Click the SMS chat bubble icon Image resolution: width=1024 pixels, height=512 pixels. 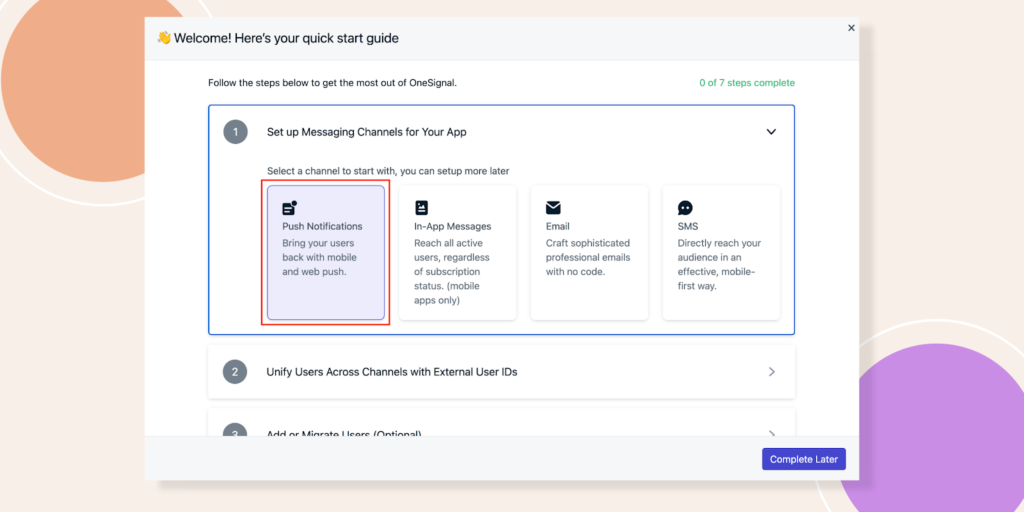(685, 208)
